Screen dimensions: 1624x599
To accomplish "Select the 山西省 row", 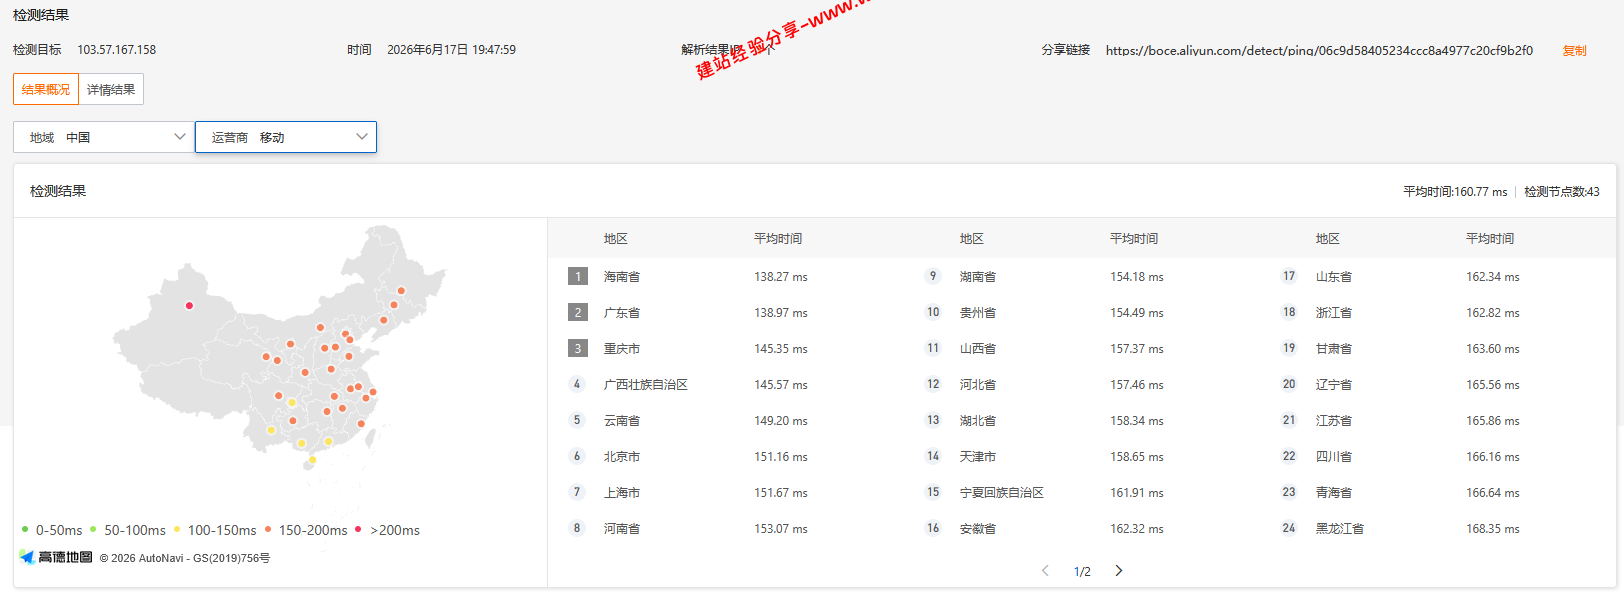I will coord(1082,348).
